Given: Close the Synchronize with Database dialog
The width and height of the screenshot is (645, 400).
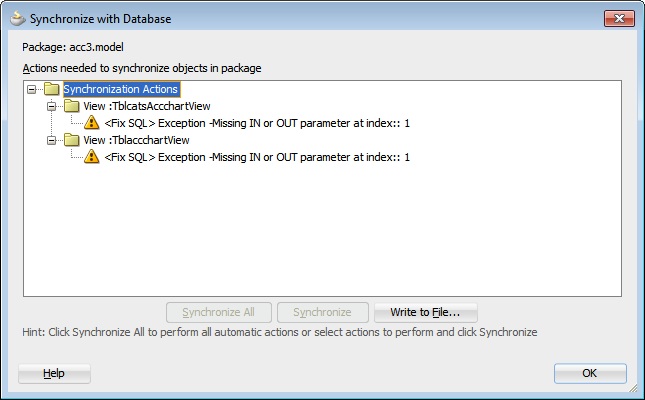Looking at the screenshot, I should (616, 18).
